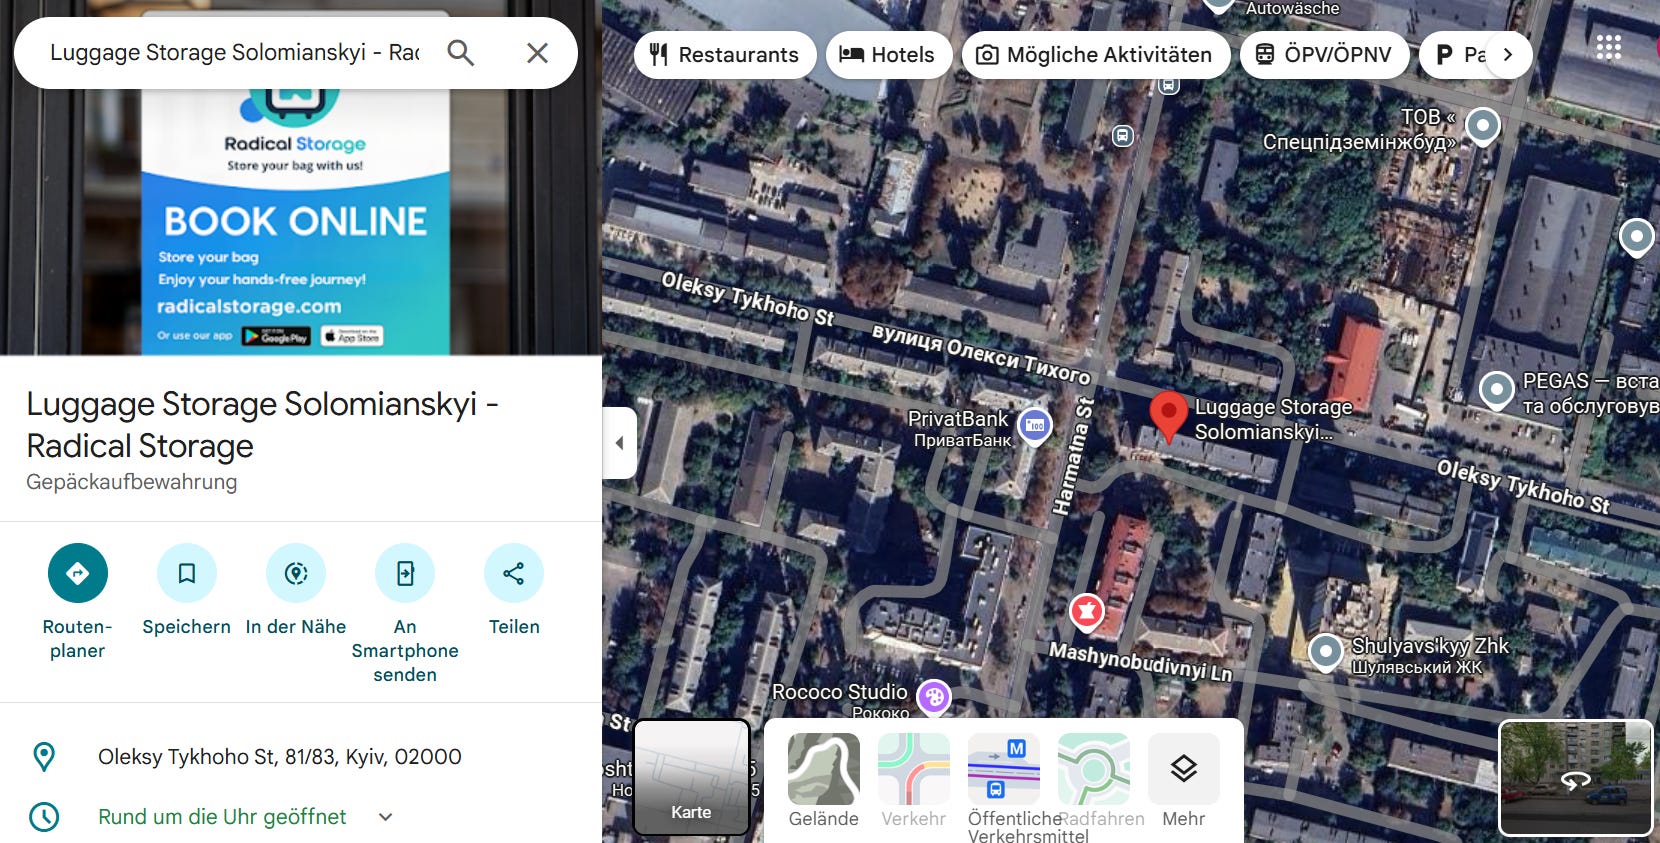Open the Street View thumbnail
The width and height of the screenshot is (1660, 843).
(x=1575, y=778)
